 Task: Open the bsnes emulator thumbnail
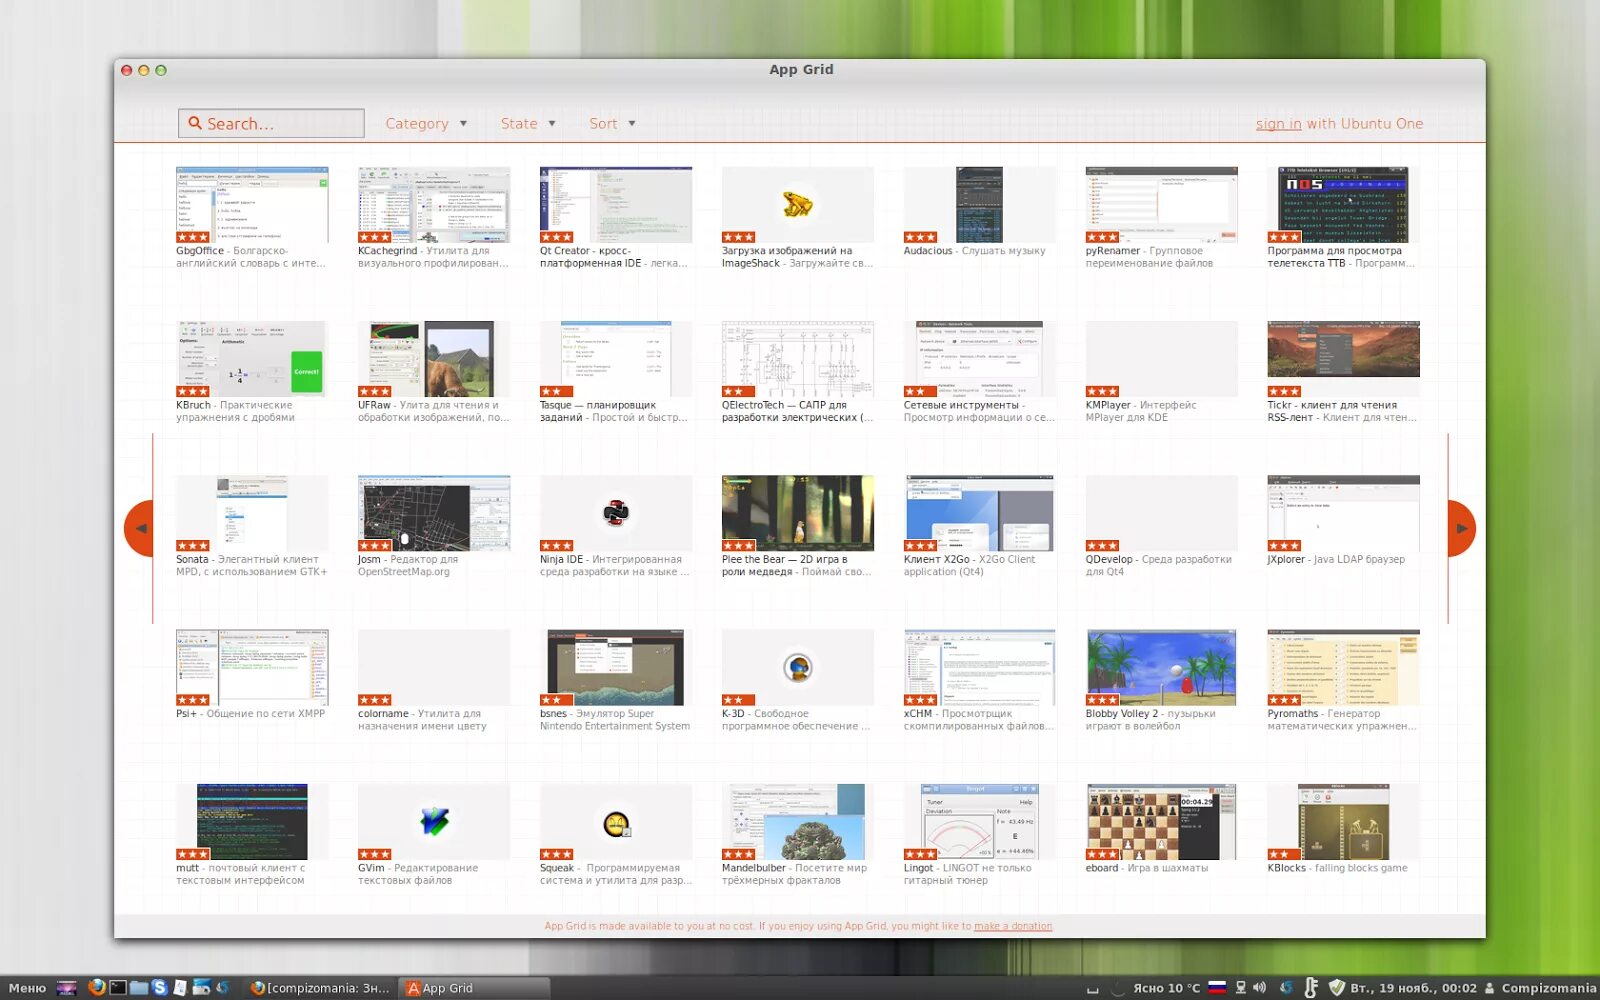coord(616,667)
